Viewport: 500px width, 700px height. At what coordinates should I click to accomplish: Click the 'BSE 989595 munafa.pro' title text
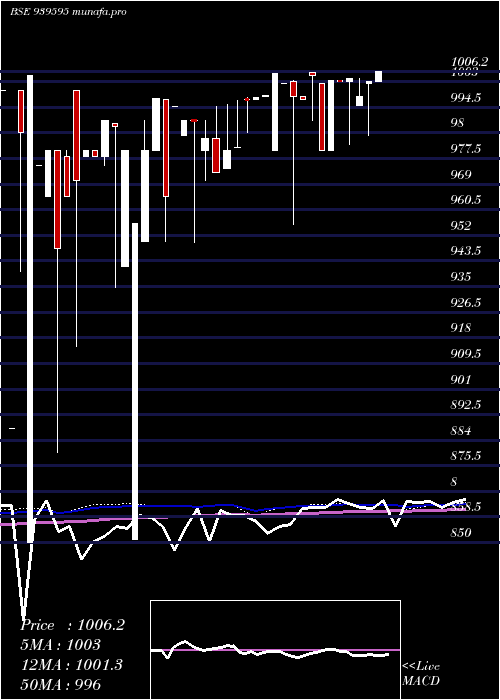coord(68,12)
